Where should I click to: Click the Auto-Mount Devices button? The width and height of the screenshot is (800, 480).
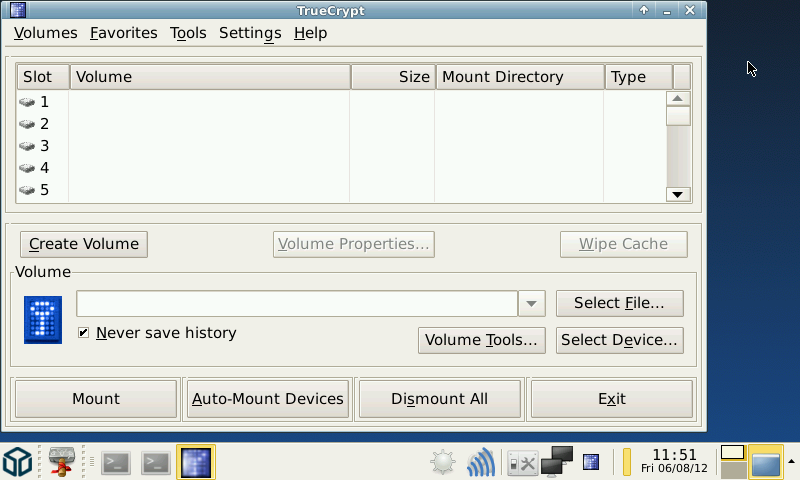point(268,399)
